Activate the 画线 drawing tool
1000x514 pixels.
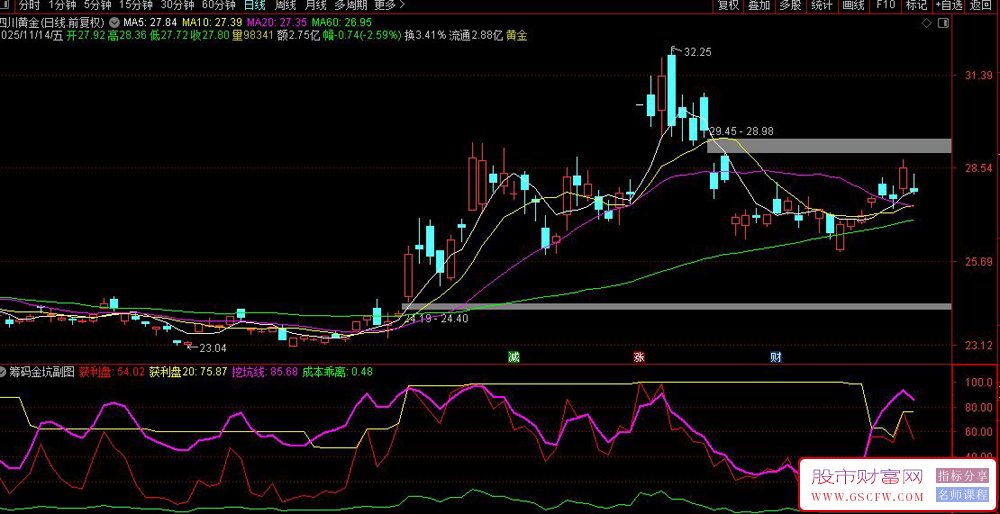coord(853,6)
